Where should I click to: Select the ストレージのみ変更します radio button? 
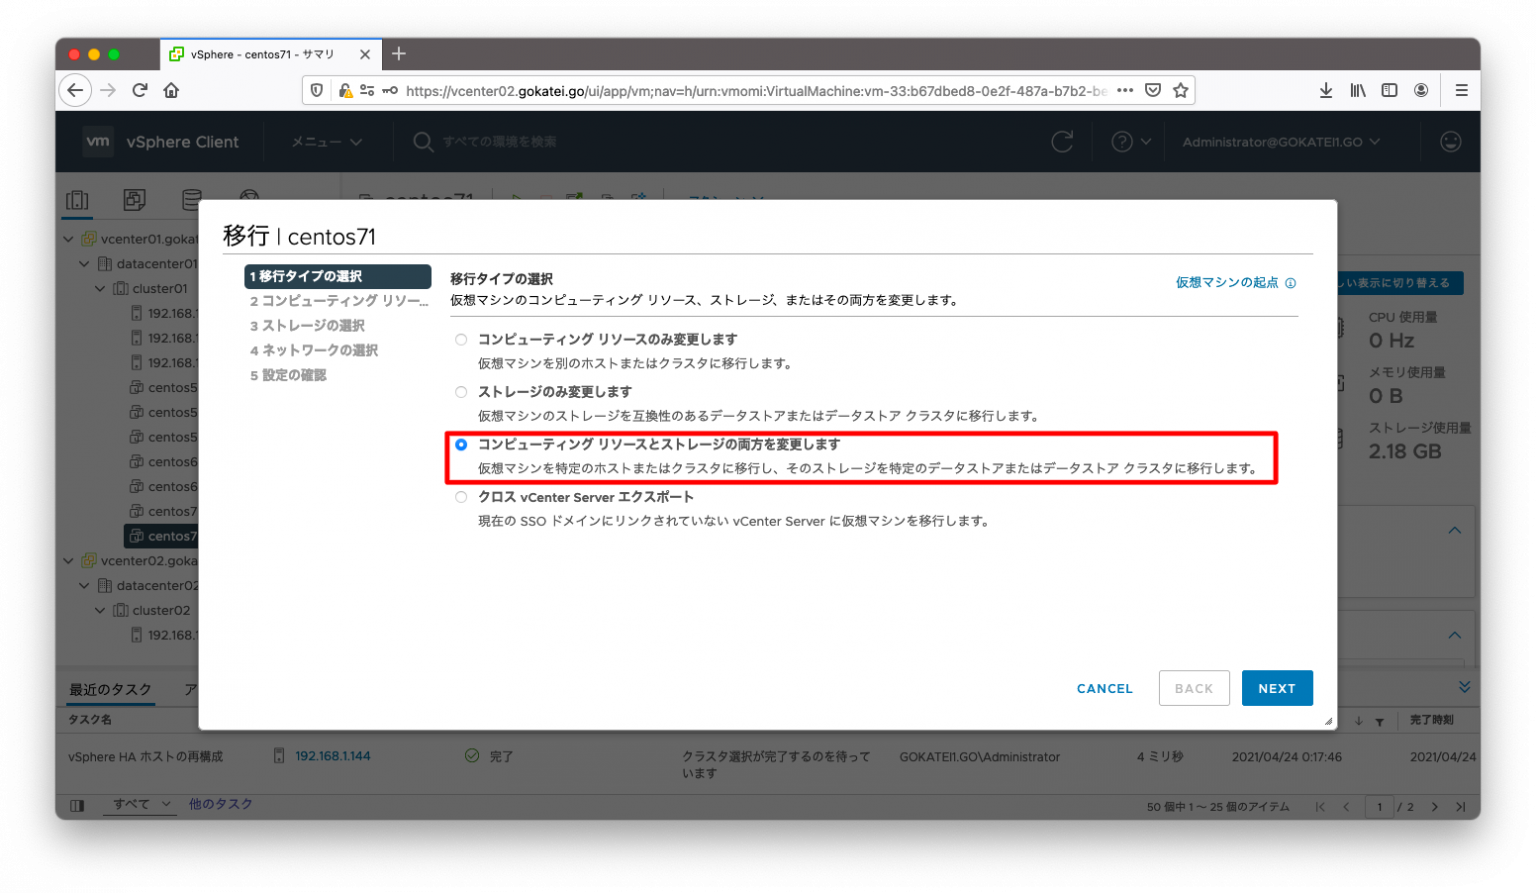tap(461, 392)
